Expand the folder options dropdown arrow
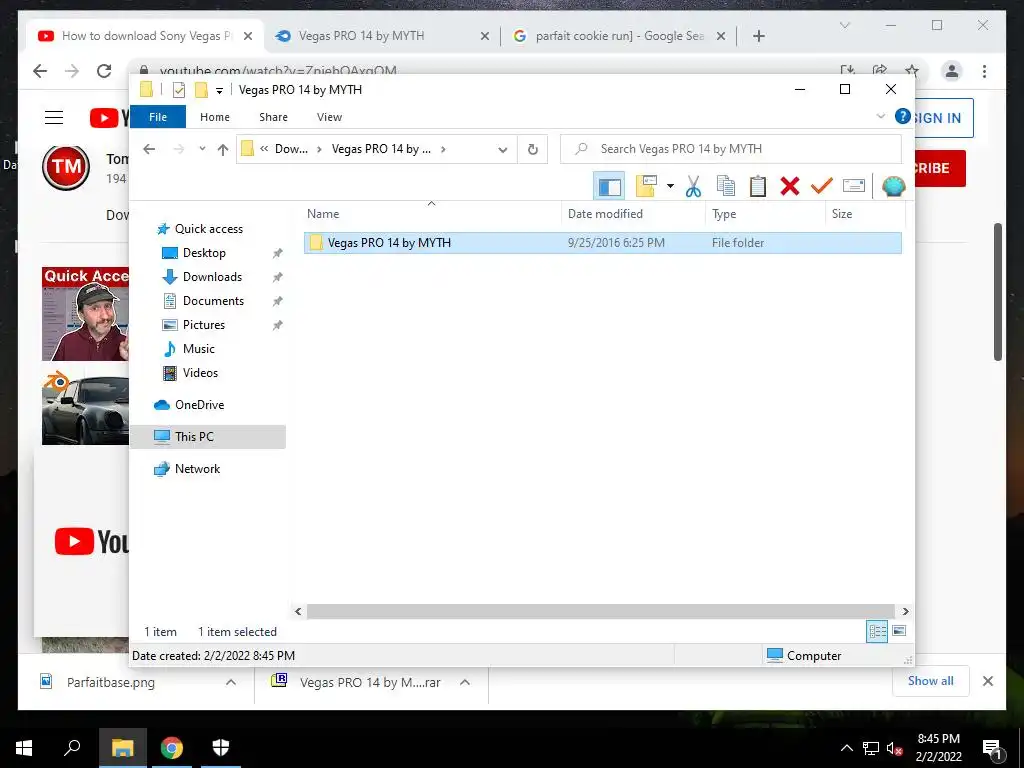 tap(670, 187)
